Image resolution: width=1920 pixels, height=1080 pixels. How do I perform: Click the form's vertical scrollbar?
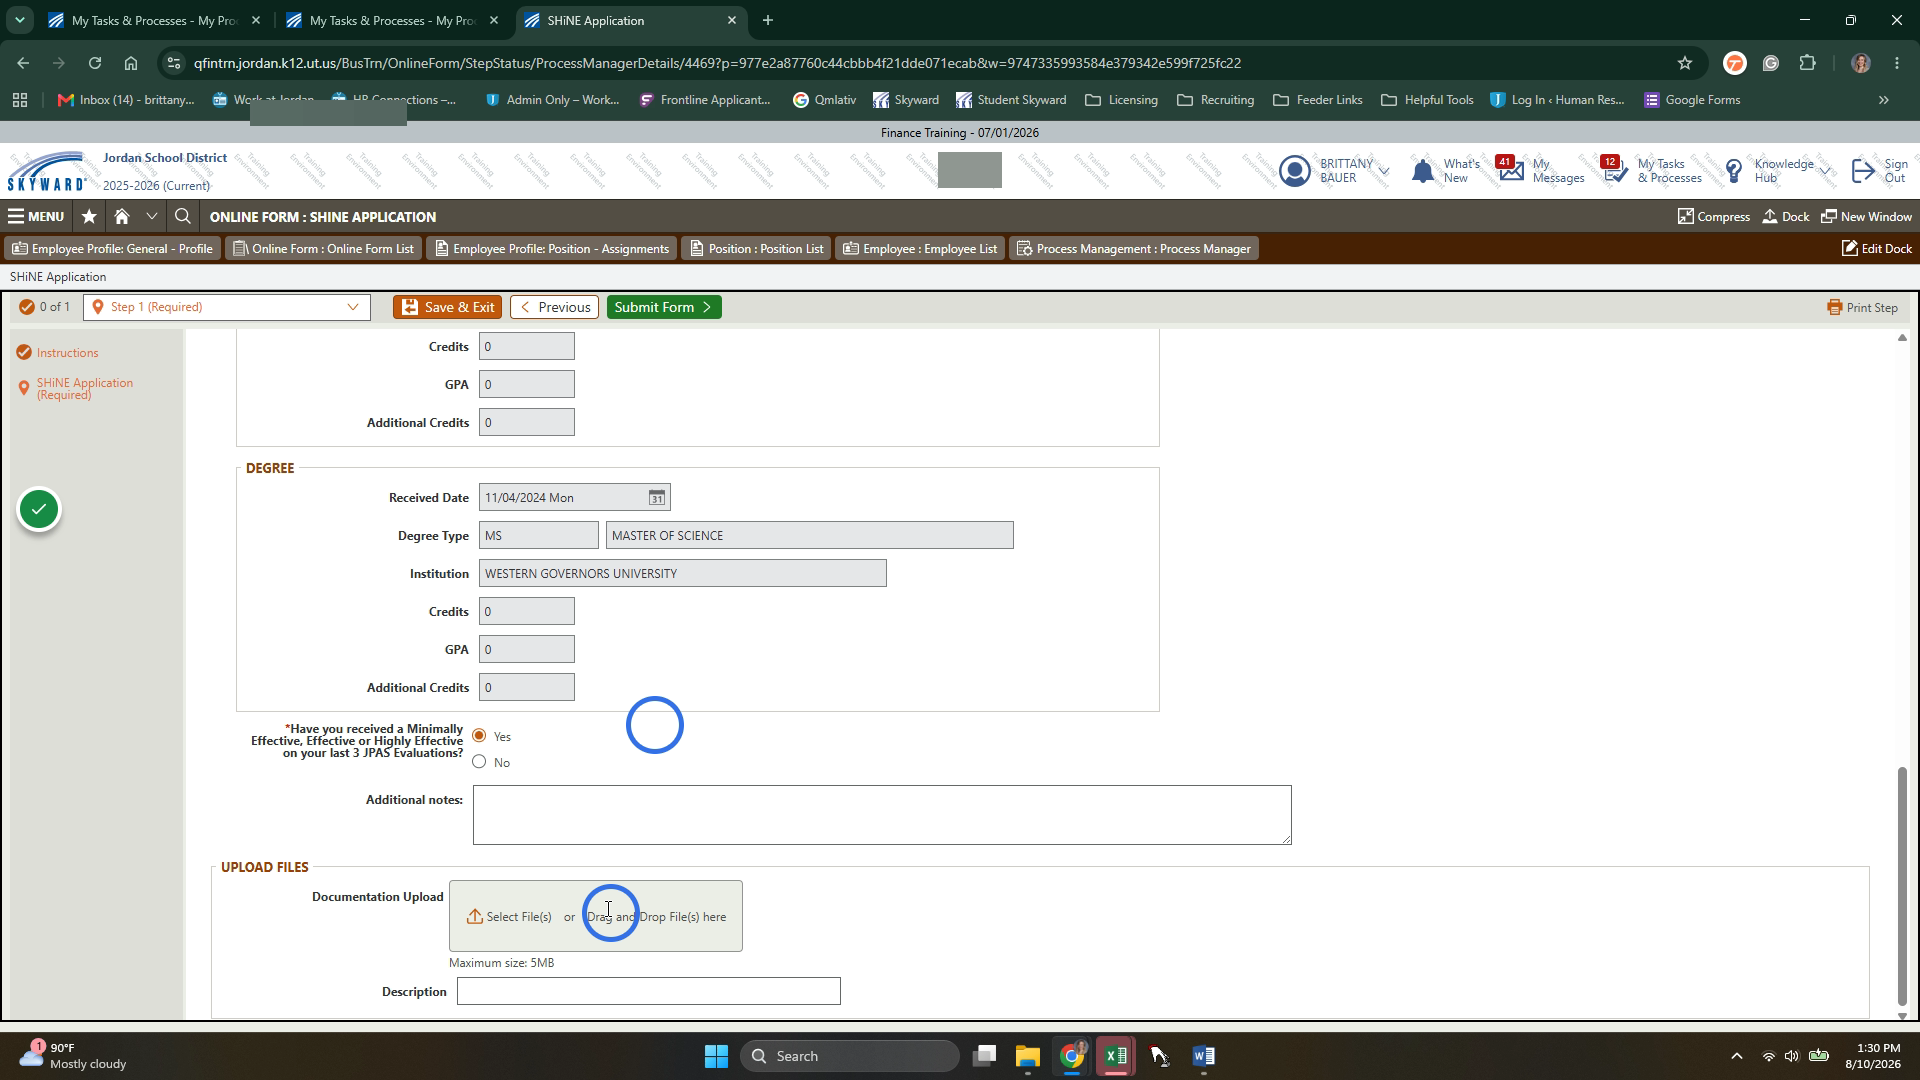click(1902, 886)
